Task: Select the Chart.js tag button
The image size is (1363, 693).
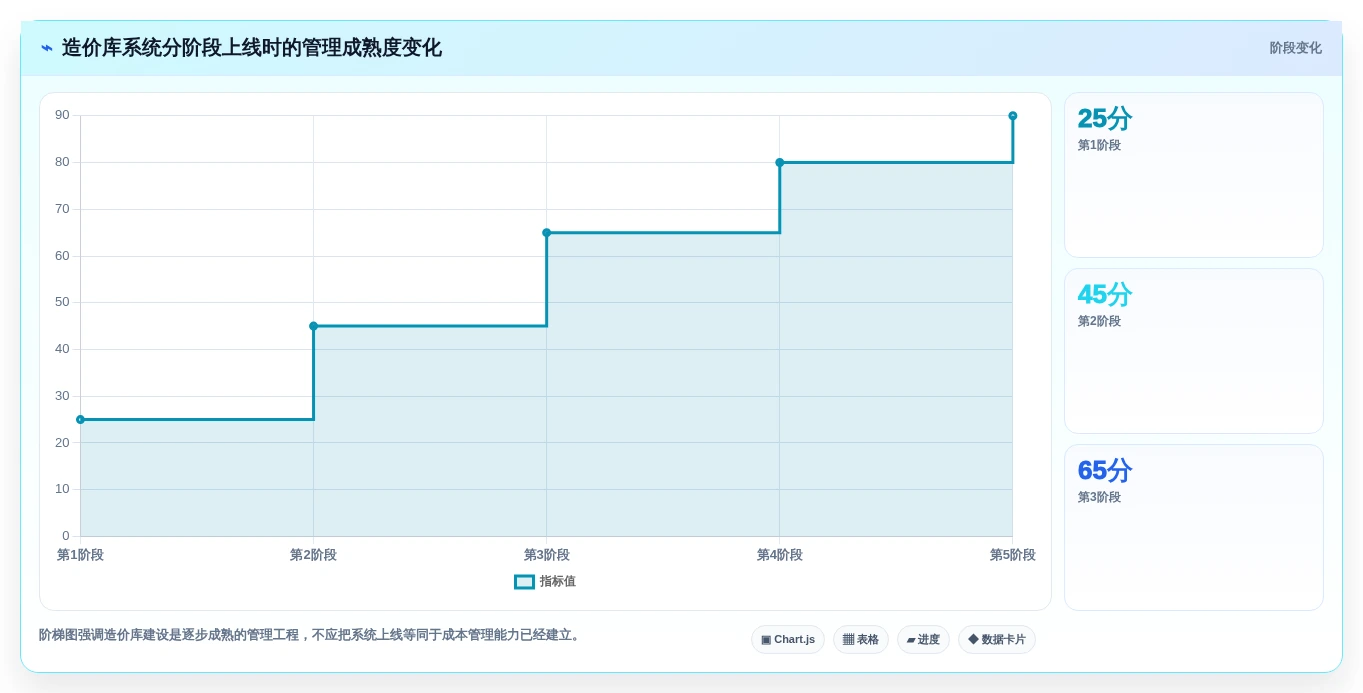Action: [x=788, y=640]
